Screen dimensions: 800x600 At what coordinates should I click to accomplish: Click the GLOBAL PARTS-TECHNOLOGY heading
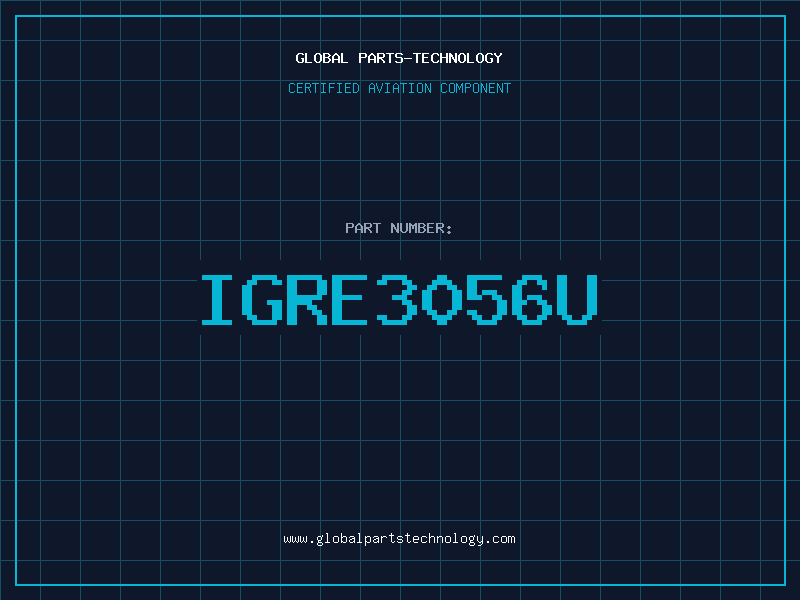coord(399,58)
